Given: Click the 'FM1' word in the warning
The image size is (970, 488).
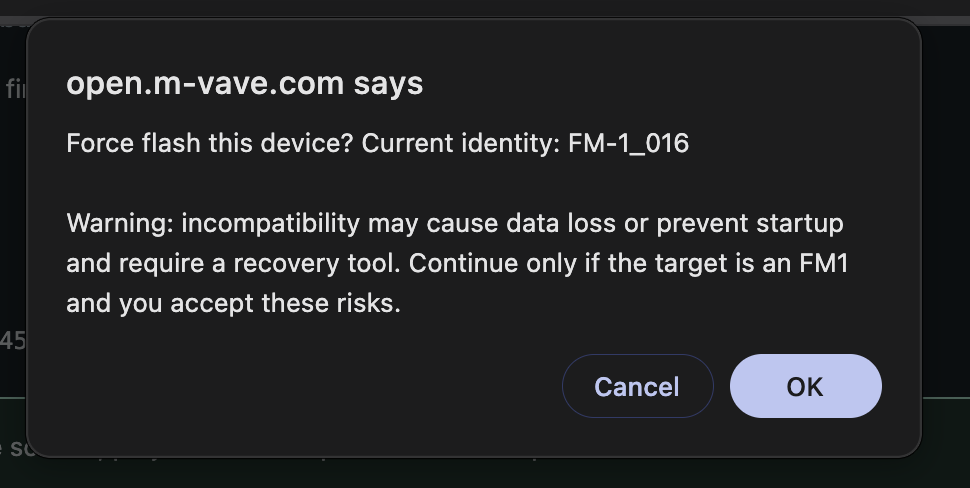Looking at the screenshot, I should (x=823, y=263).
